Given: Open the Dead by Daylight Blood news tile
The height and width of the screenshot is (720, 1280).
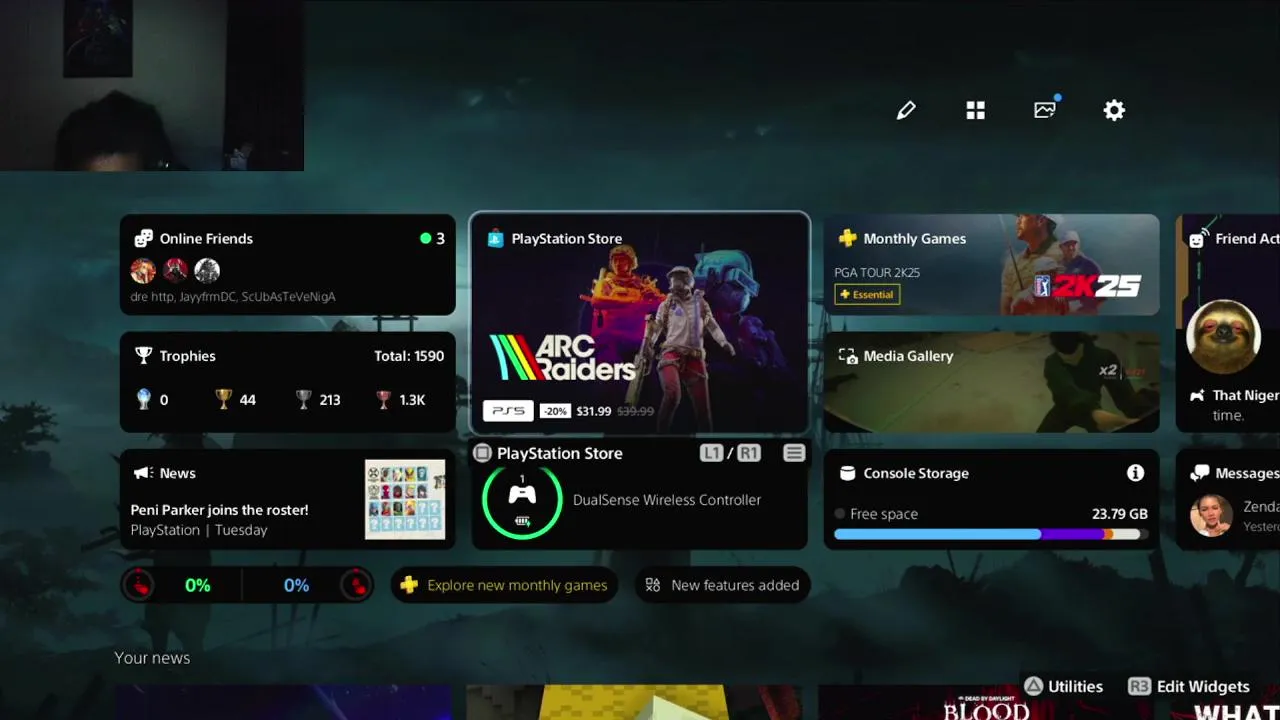Looking at the screenshot, I should click(x=986, y=703).
